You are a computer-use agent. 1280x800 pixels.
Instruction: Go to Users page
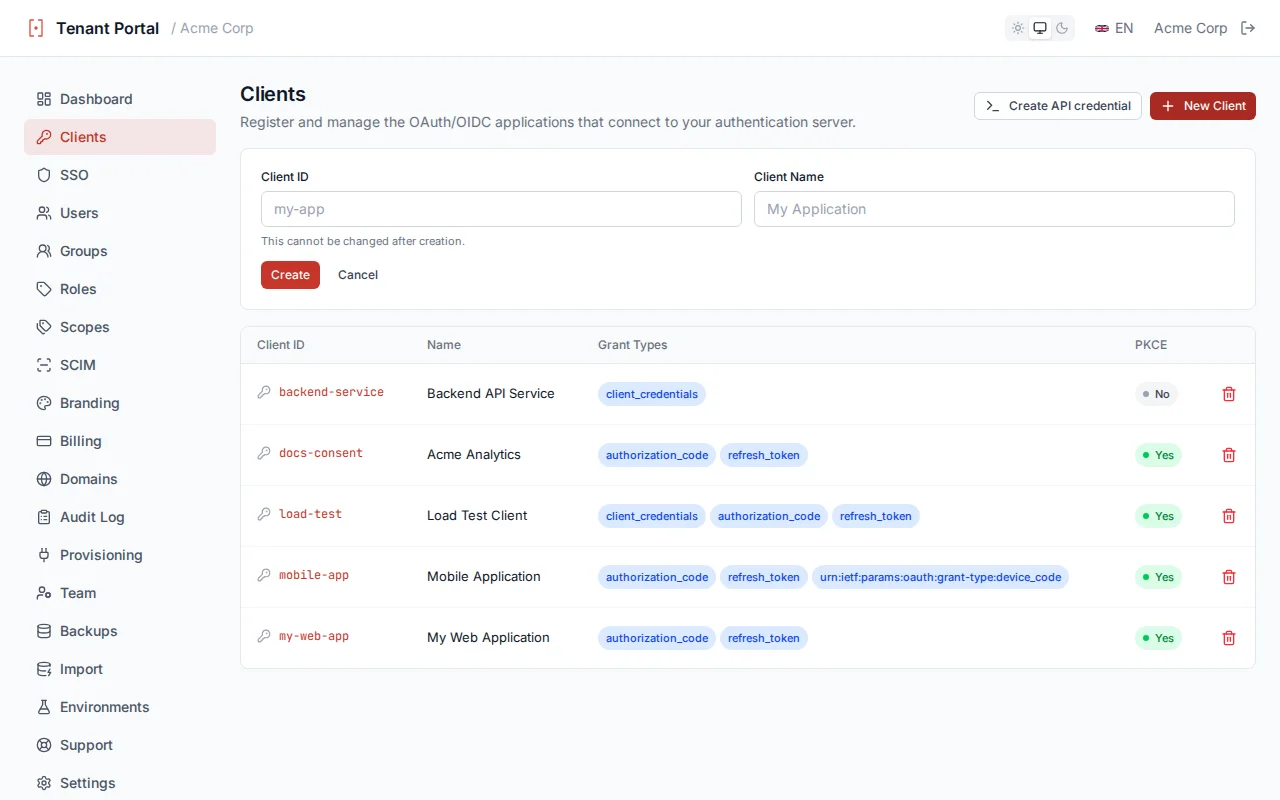(120, 213)
